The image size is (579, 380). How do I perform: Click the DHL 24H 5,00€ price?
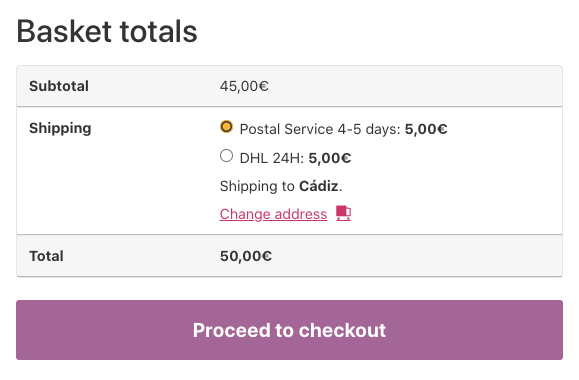[330, 158]
